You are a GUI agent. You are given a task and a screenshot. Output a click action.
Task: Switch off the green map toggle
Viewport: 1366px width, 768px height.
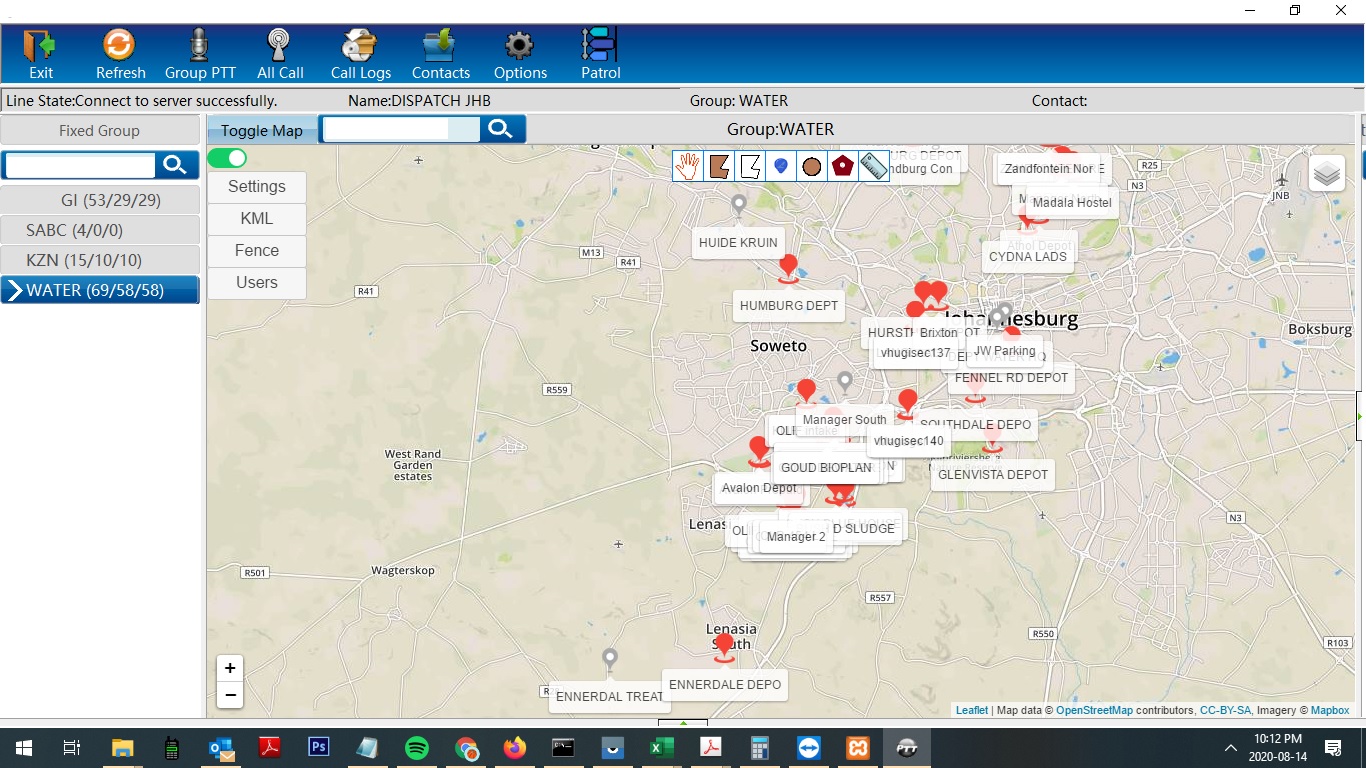(227, 158)
